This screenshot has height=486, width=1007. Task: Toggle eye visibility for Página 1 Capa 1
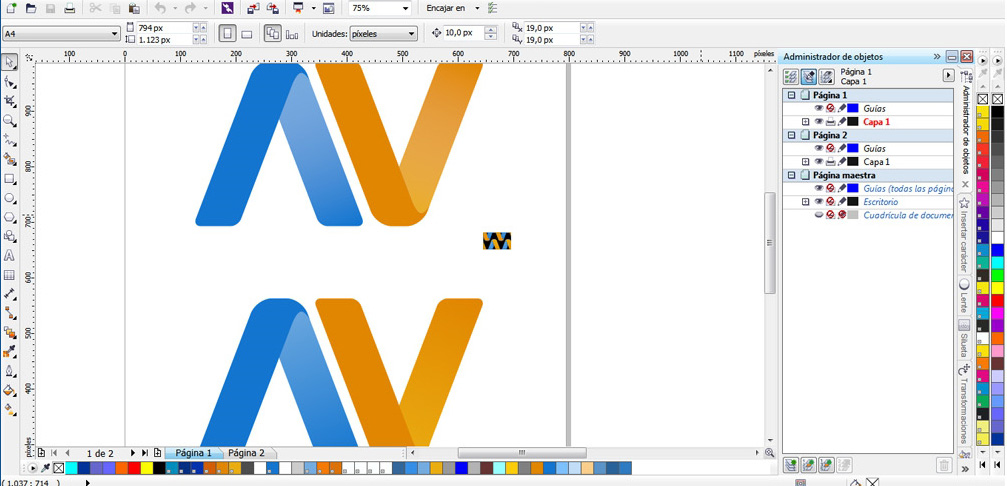818,122
